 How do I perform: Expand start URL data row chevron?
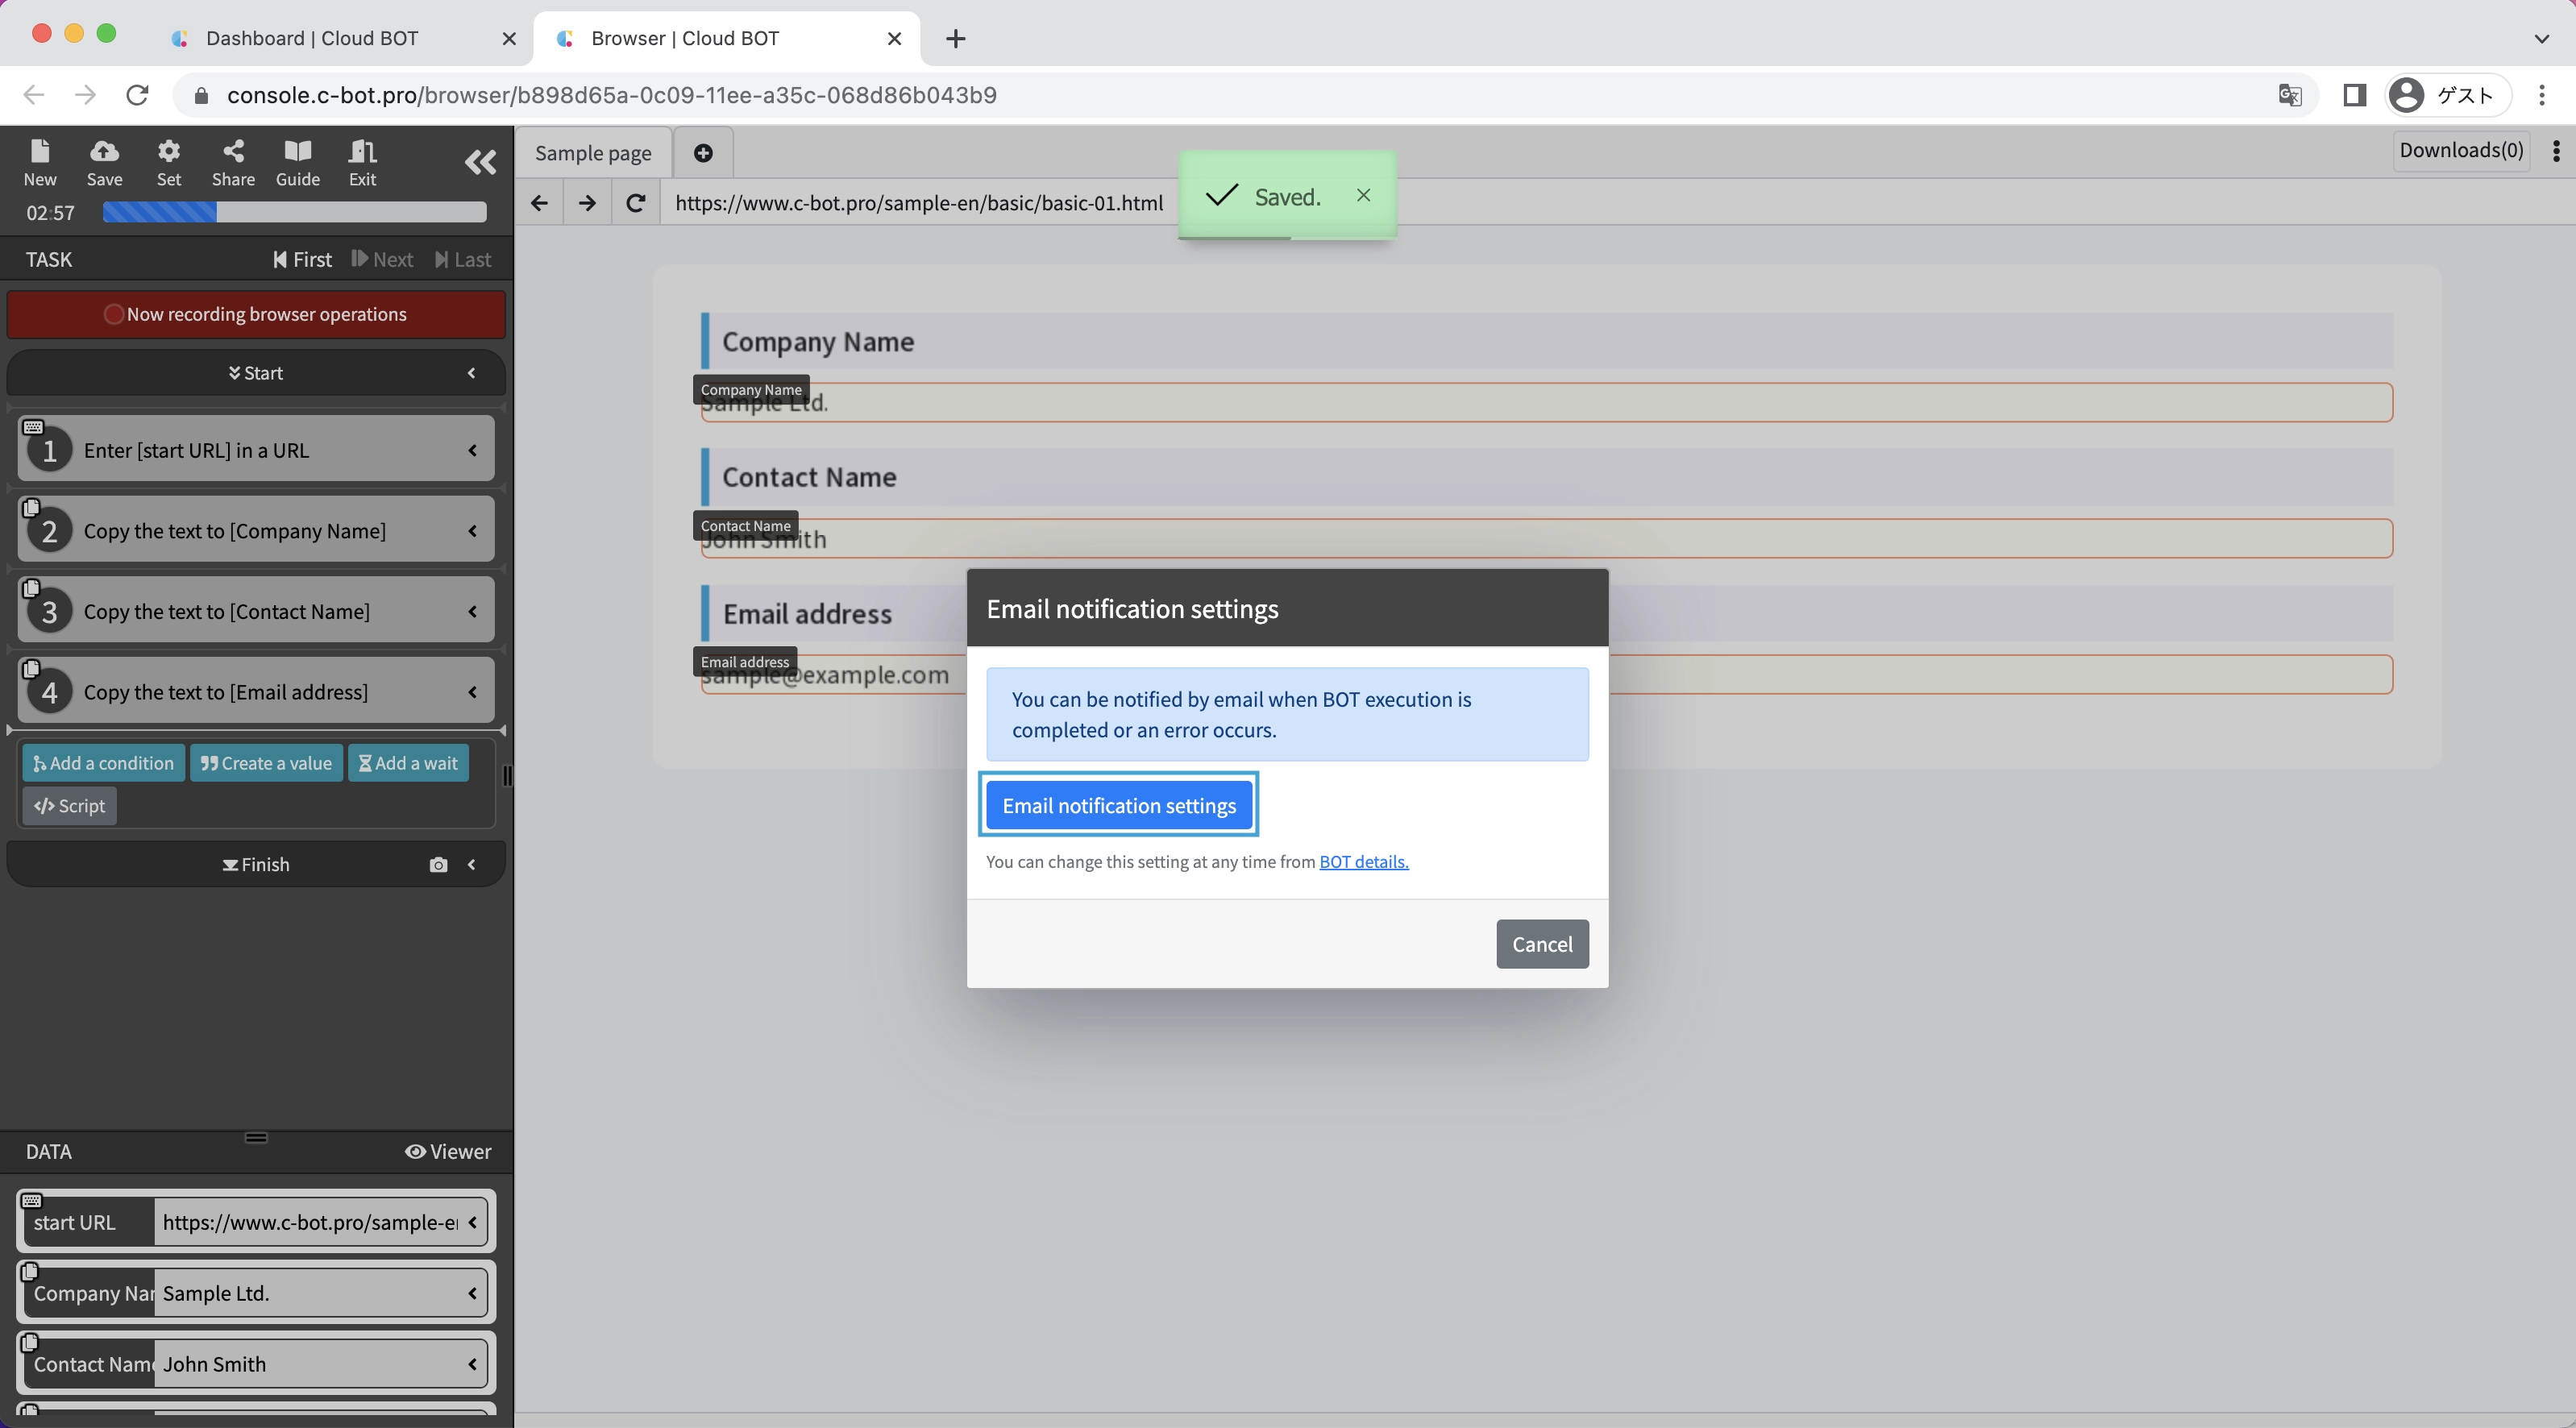tap(472, 1222)
